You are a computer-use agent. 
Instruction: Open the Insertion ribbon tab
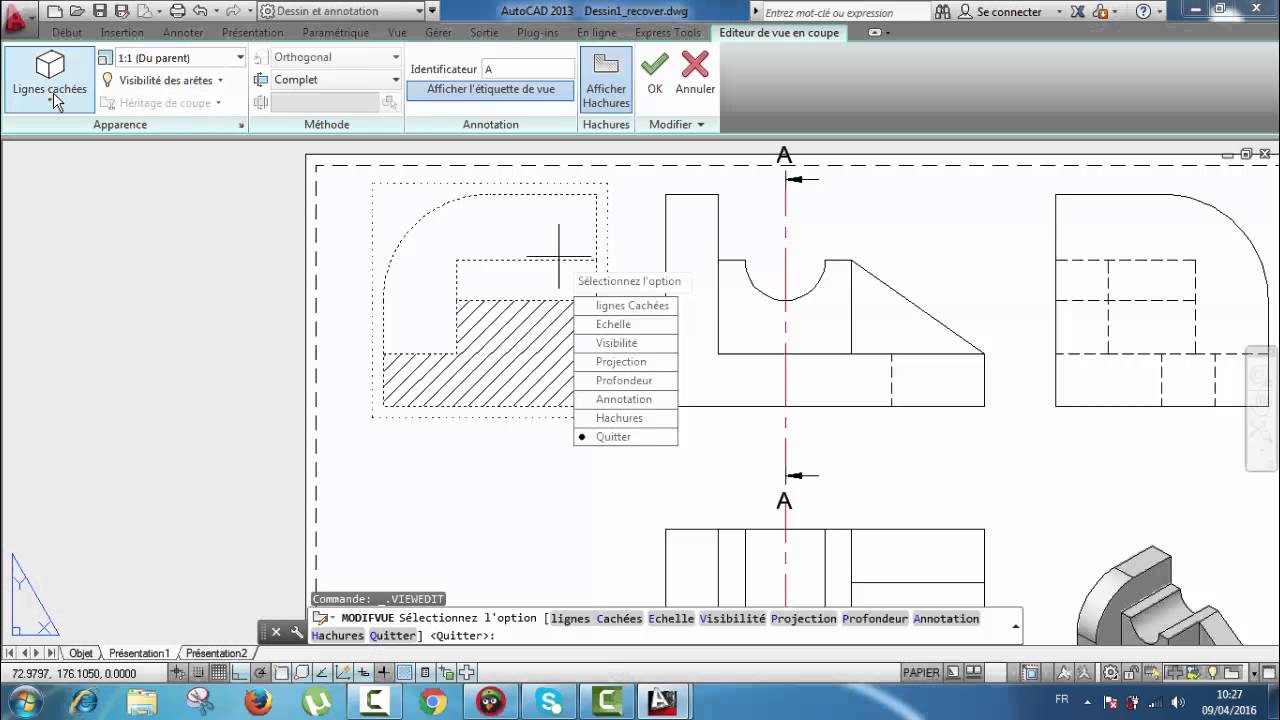coord(122,32)
